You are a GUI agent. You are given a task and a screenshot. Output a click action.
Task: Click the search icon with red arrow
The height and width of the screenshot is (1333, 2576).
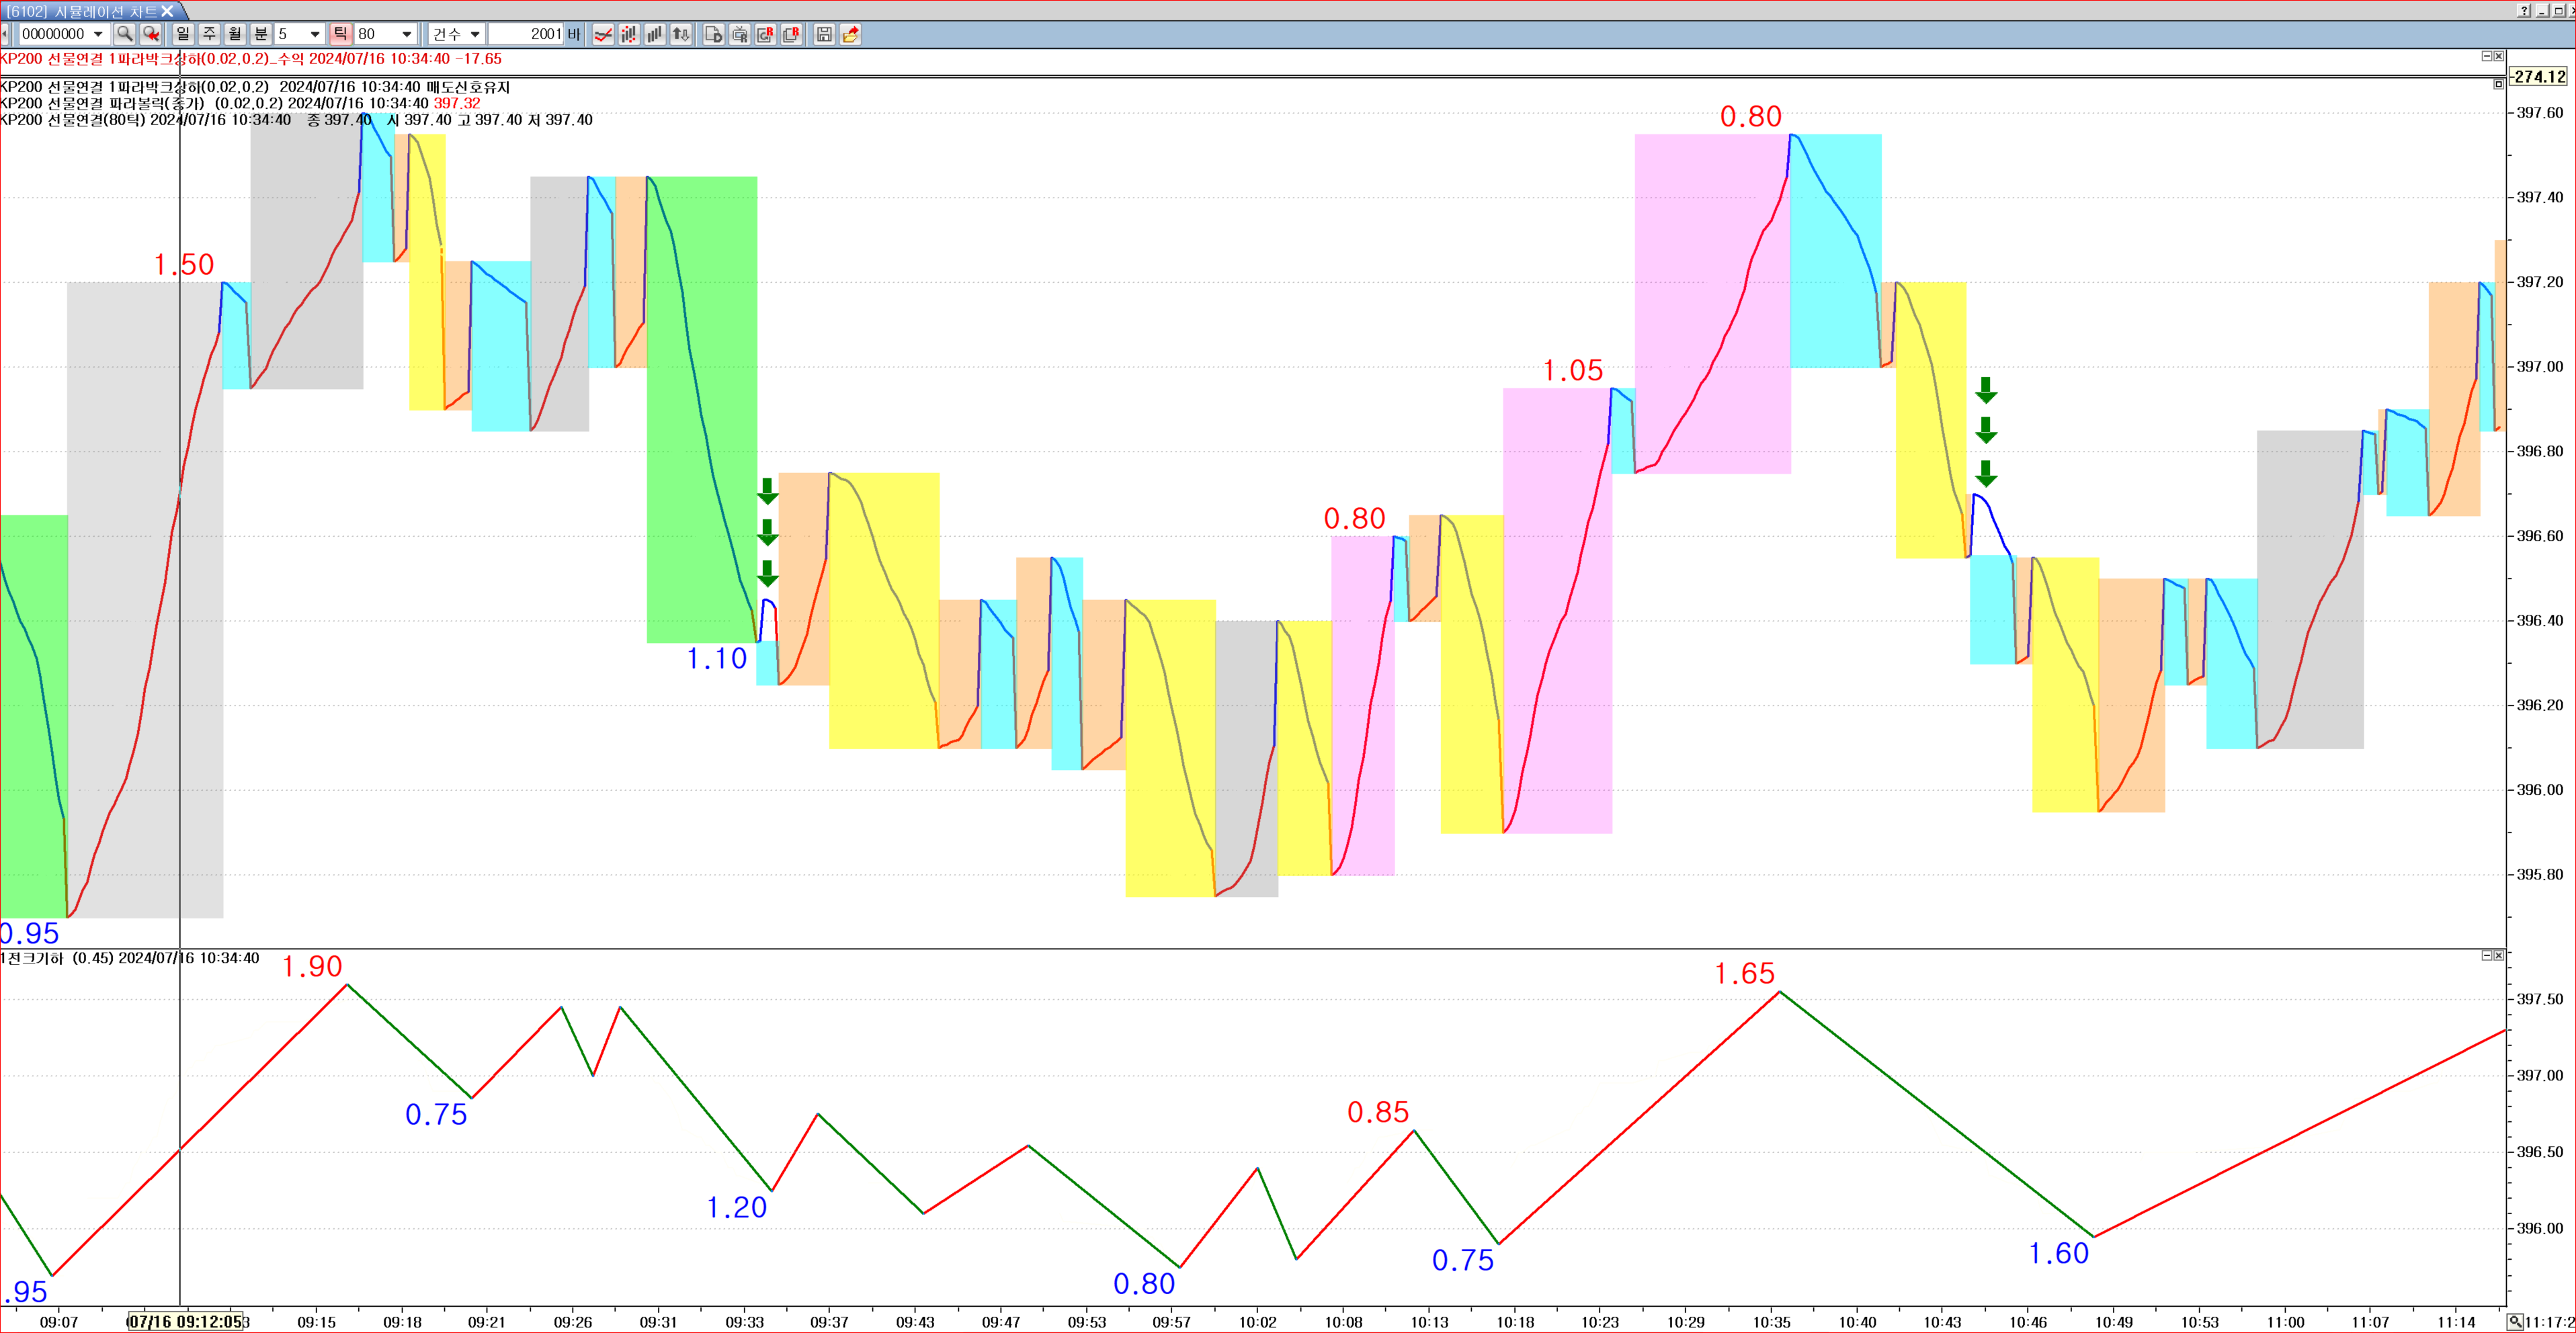(x=151, y=34)
